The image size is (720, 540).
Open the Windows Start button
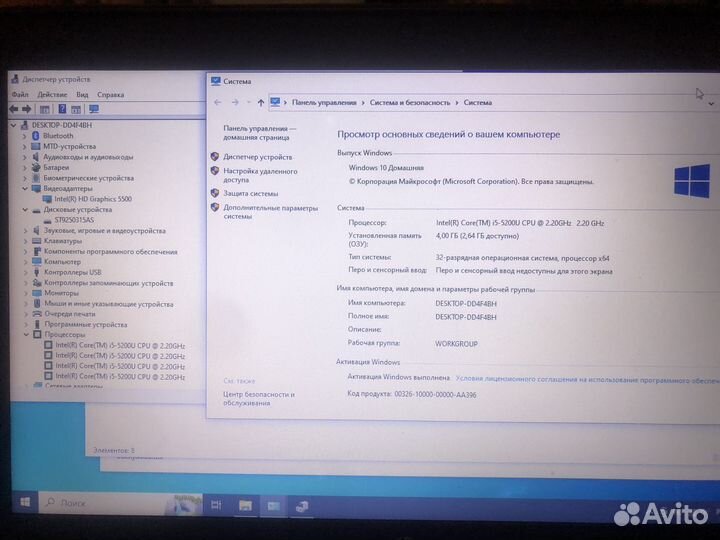25,502
